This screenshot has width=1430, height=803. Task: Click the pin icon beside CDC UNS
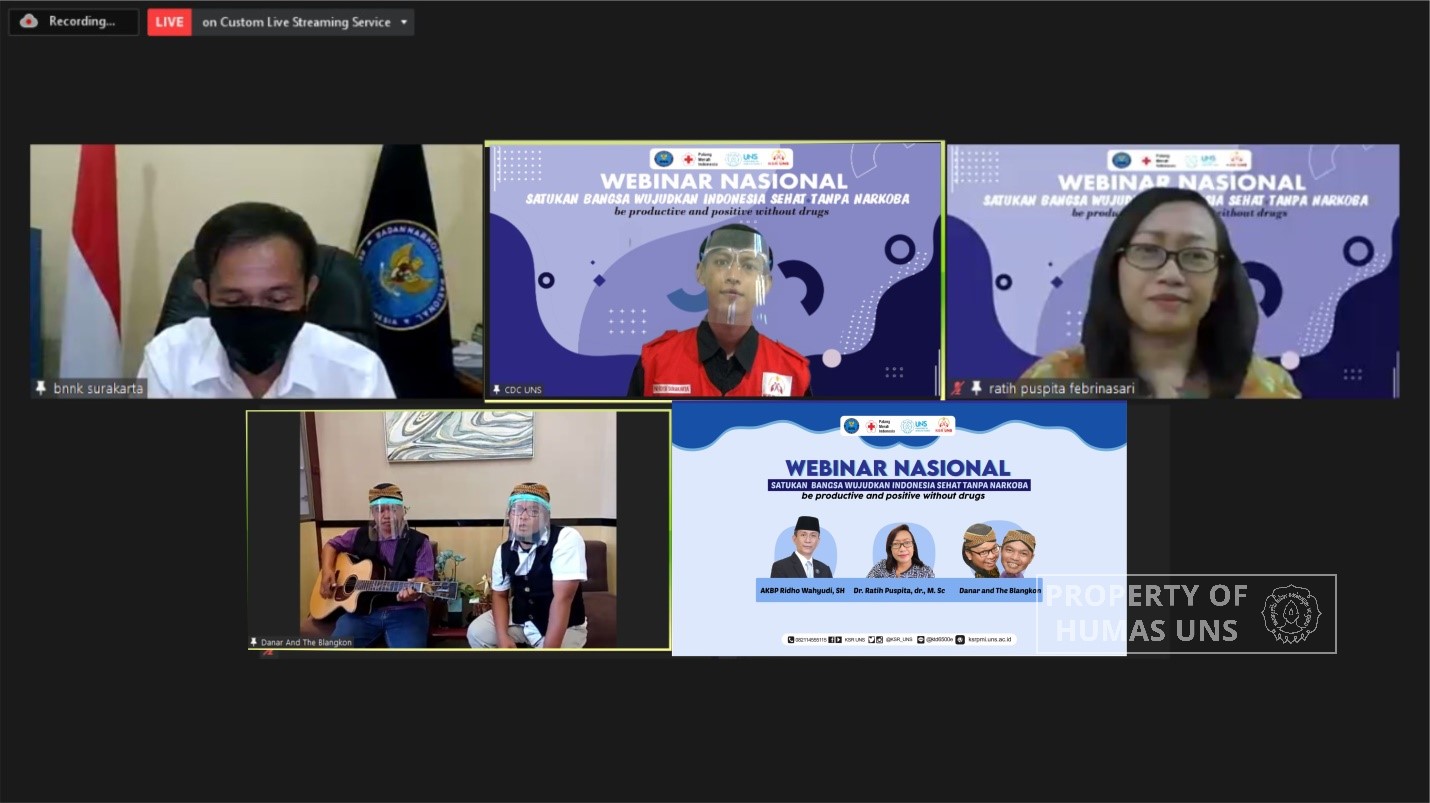pos(497,389)
